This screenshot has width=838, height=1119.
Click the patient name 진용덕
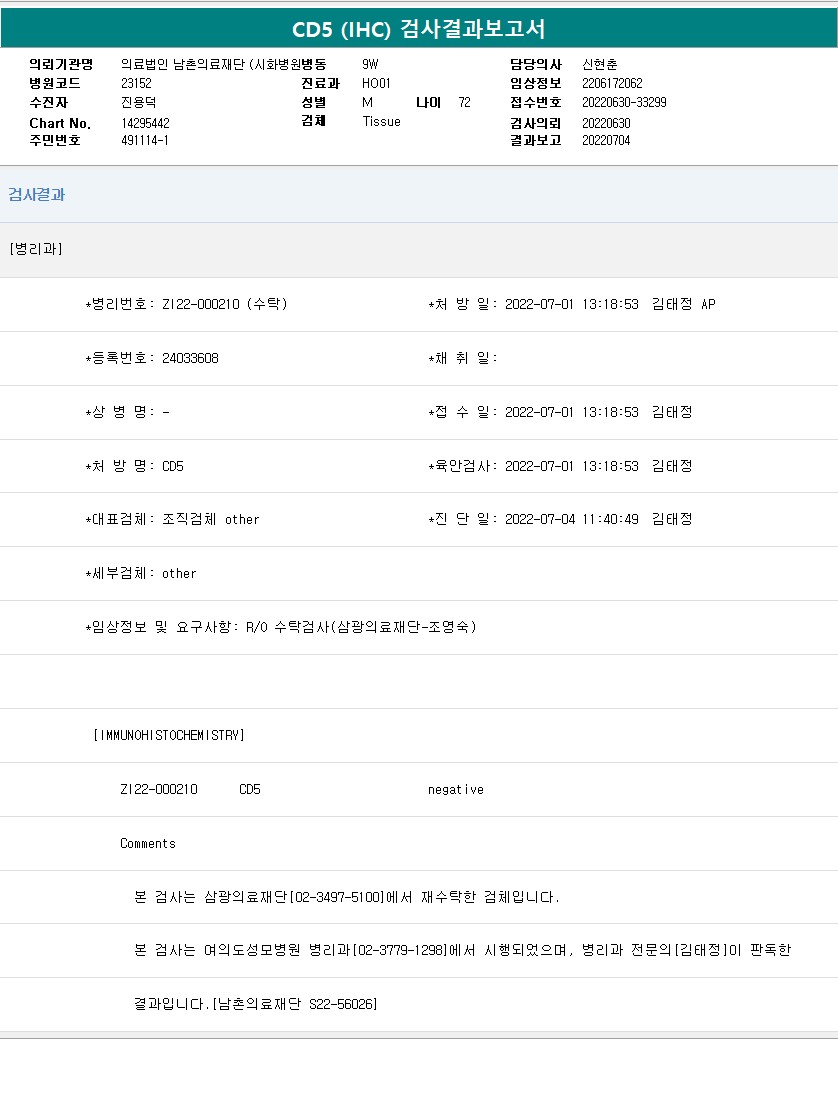pyautogui.click(x=139, y=102)
